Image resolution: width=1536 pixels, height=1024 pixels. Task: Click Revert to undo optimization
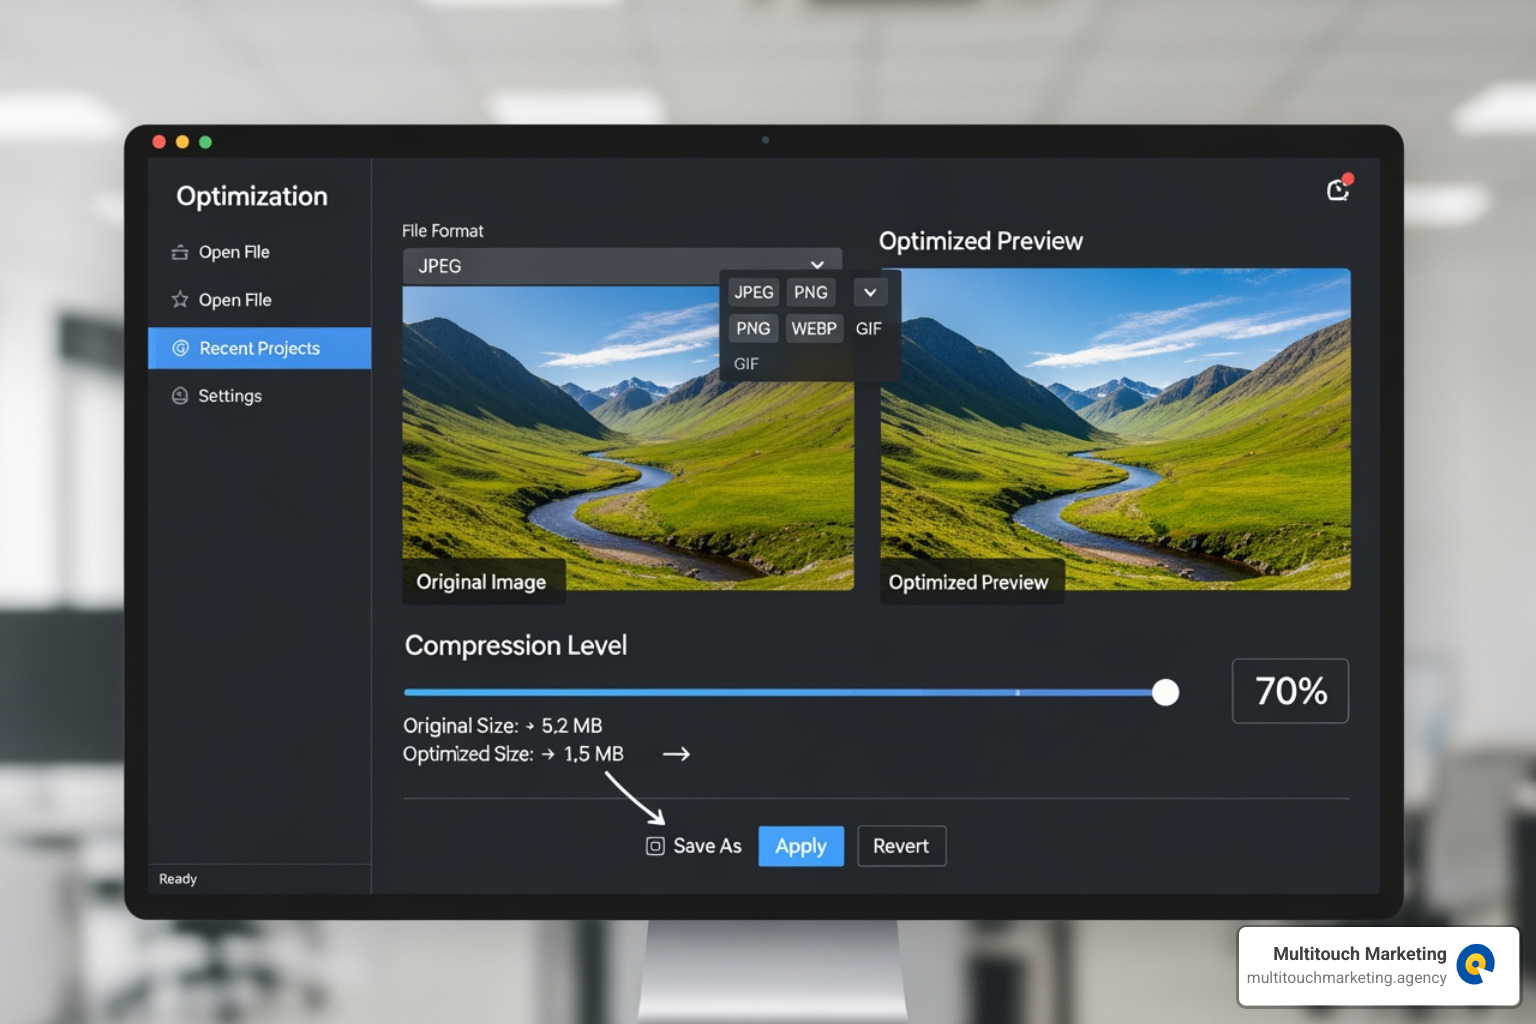900,845
